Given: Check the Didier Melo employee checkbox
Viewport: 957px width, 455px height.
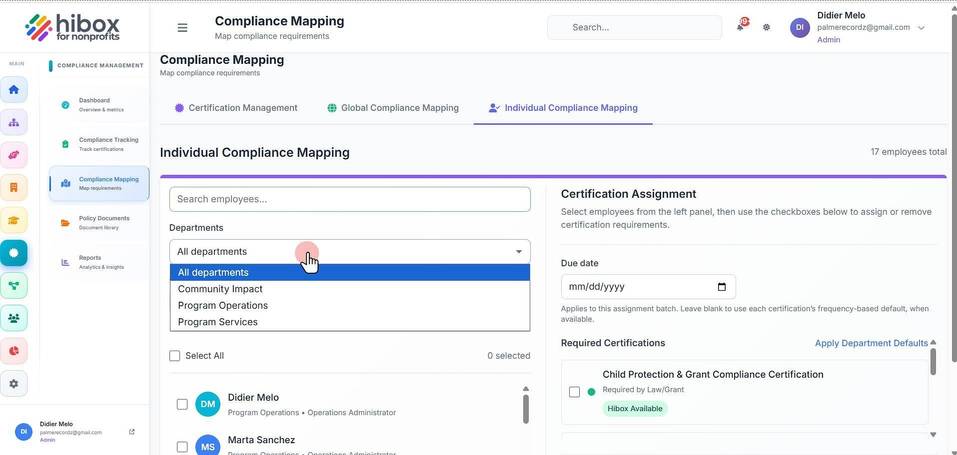Looking at the screenshot, I should point(182,404).
